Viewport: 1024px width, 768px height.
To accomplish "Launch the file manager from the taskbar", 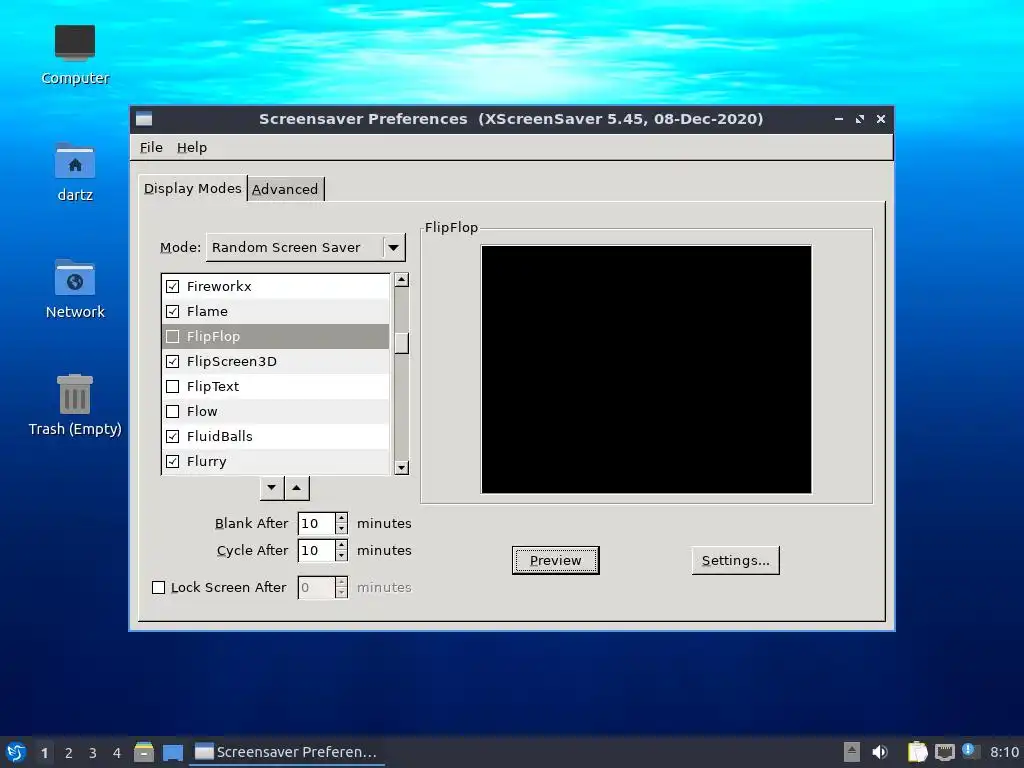I will click(x=144, y=752).
